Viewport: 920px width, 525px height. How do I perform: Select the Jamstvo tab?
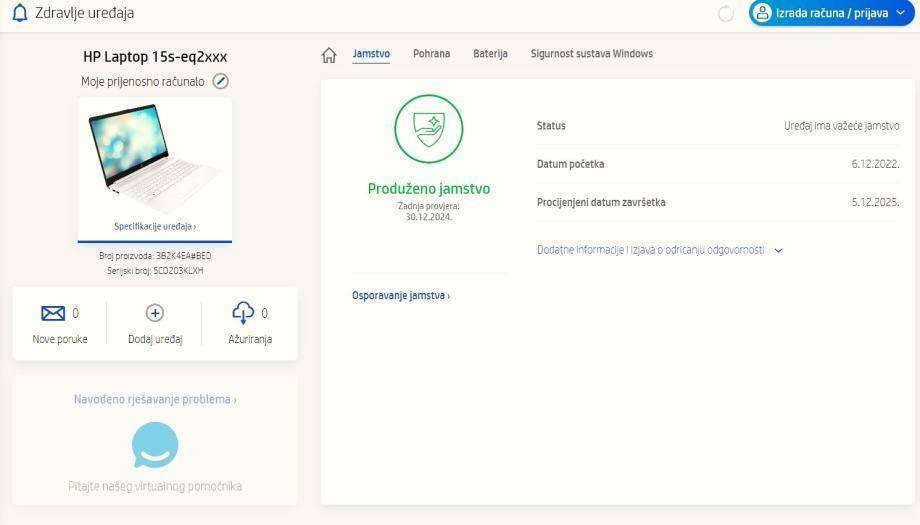point(371,54)
